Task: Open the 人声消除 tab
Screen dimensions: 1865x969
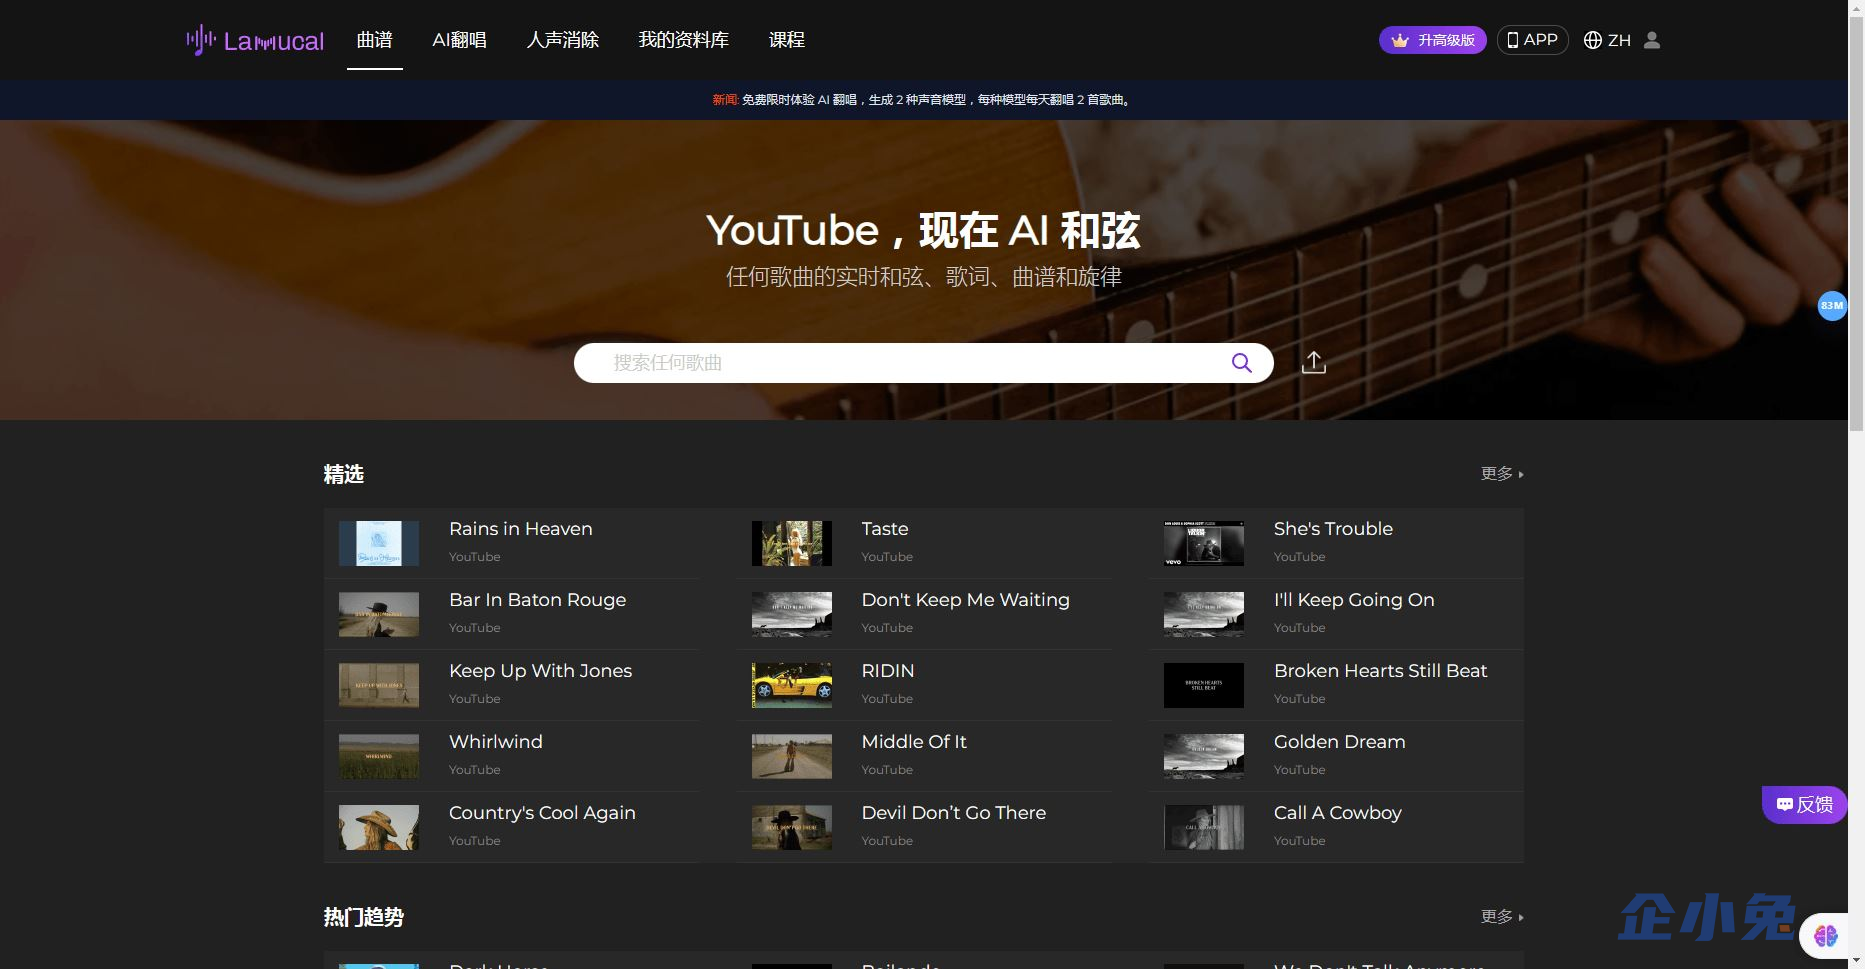Action: click(x=562, y=40)
